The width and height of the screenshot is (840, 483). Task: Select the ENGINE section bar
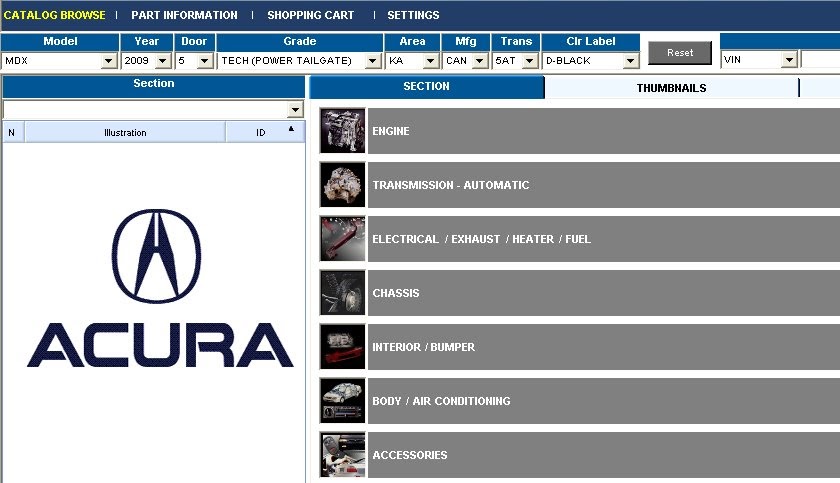click(604, 131)
